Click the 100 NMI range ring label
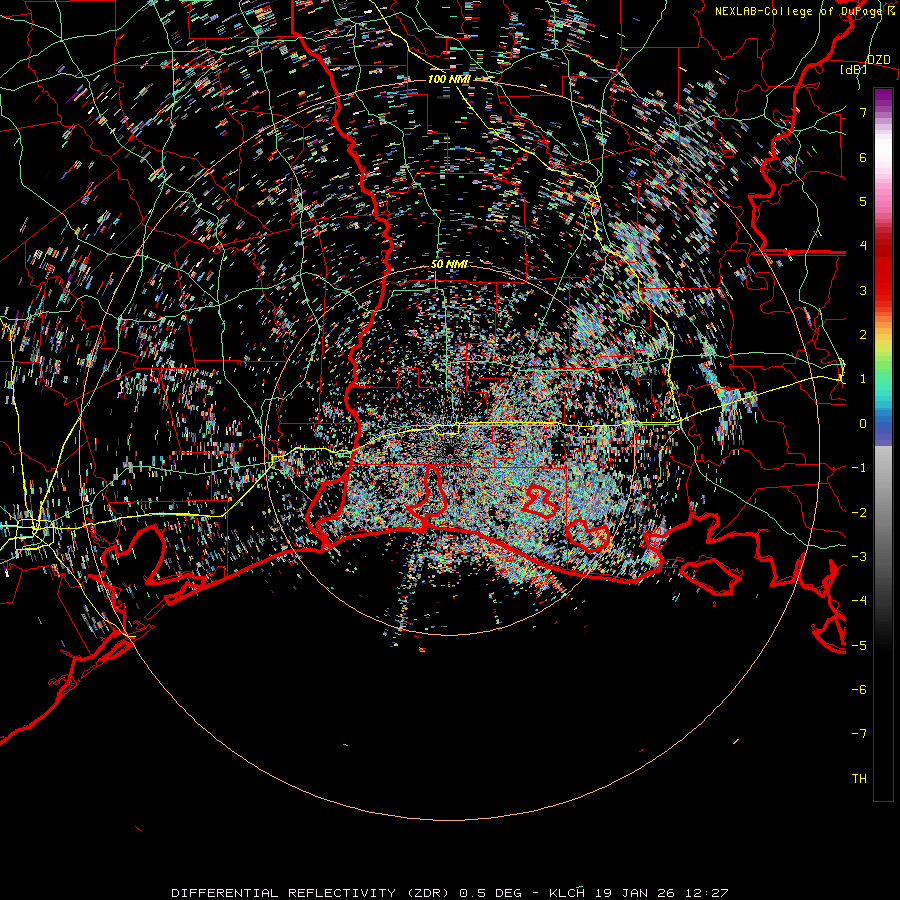Screen dimensions: 900x900 click(x=449, y=79)
